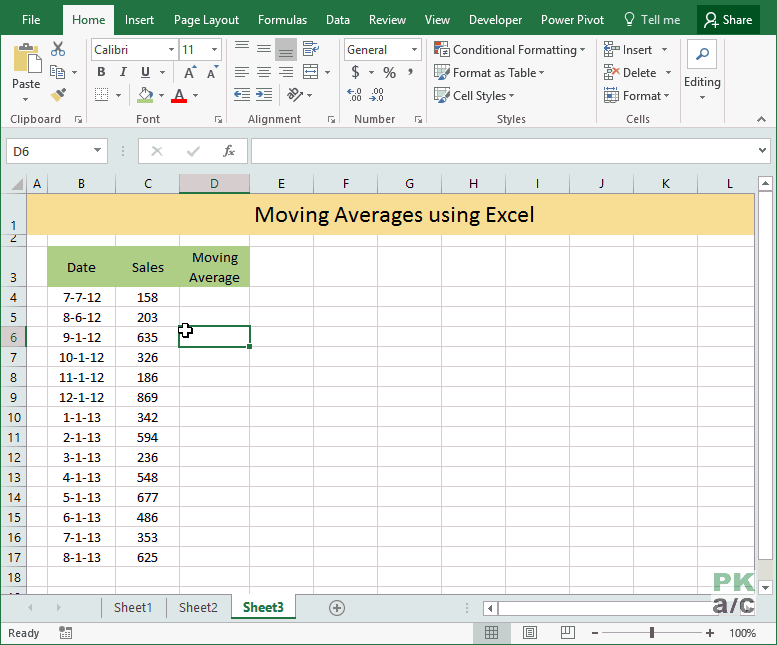The image size is (777, 645).
Task: Click Decrease Decimal icon
Action: pyautogui.click(x=377, y=95)
